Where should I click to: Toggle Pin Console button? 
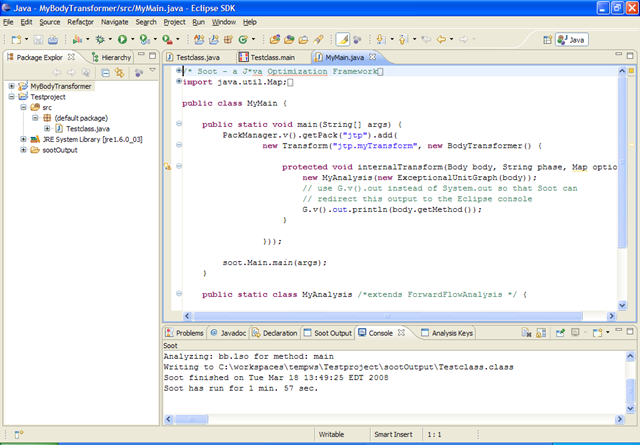coord(560,333)
